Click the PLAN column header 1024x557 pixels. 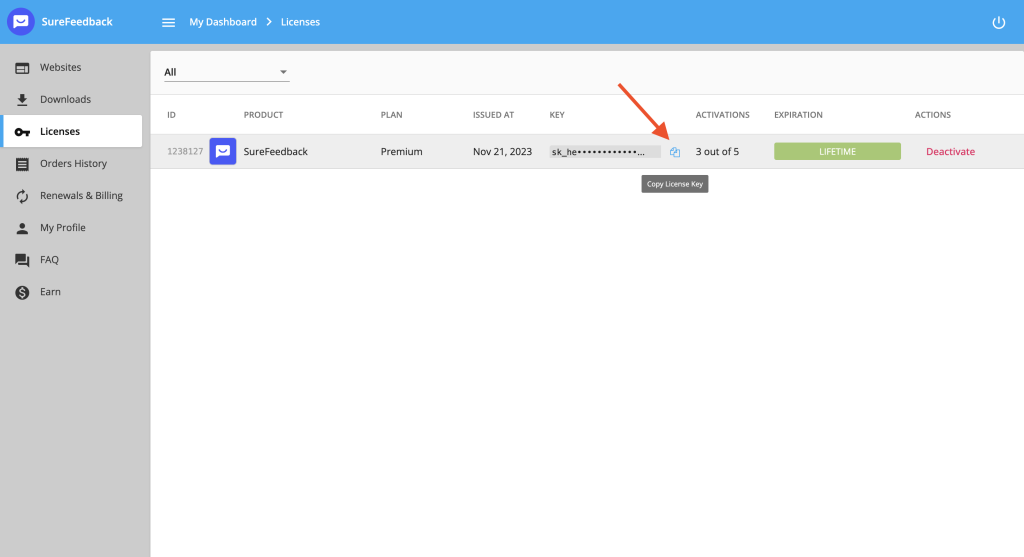(x=392, y=115)
